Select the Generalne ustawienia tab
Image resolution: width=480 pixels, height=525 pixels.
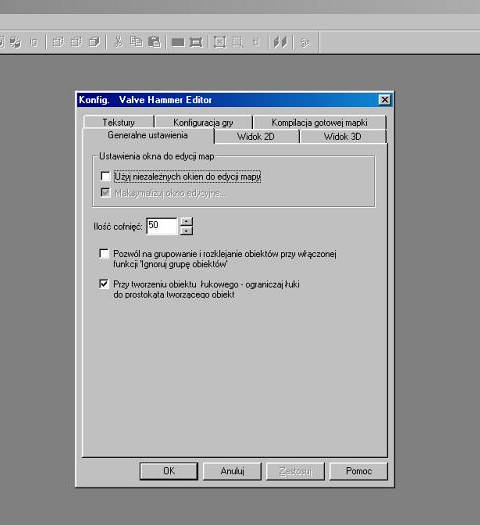tap(148, 135)
